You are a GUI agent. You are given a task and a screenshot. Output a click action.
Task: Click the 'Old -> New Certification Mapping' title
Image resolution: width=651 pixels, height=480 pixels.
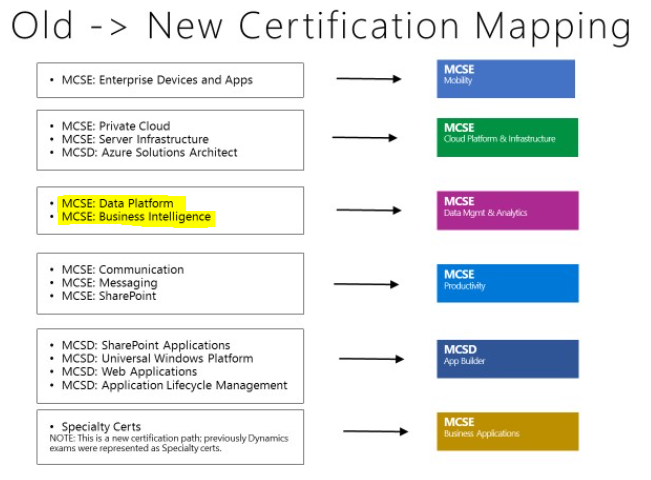[x=321, y=27]
